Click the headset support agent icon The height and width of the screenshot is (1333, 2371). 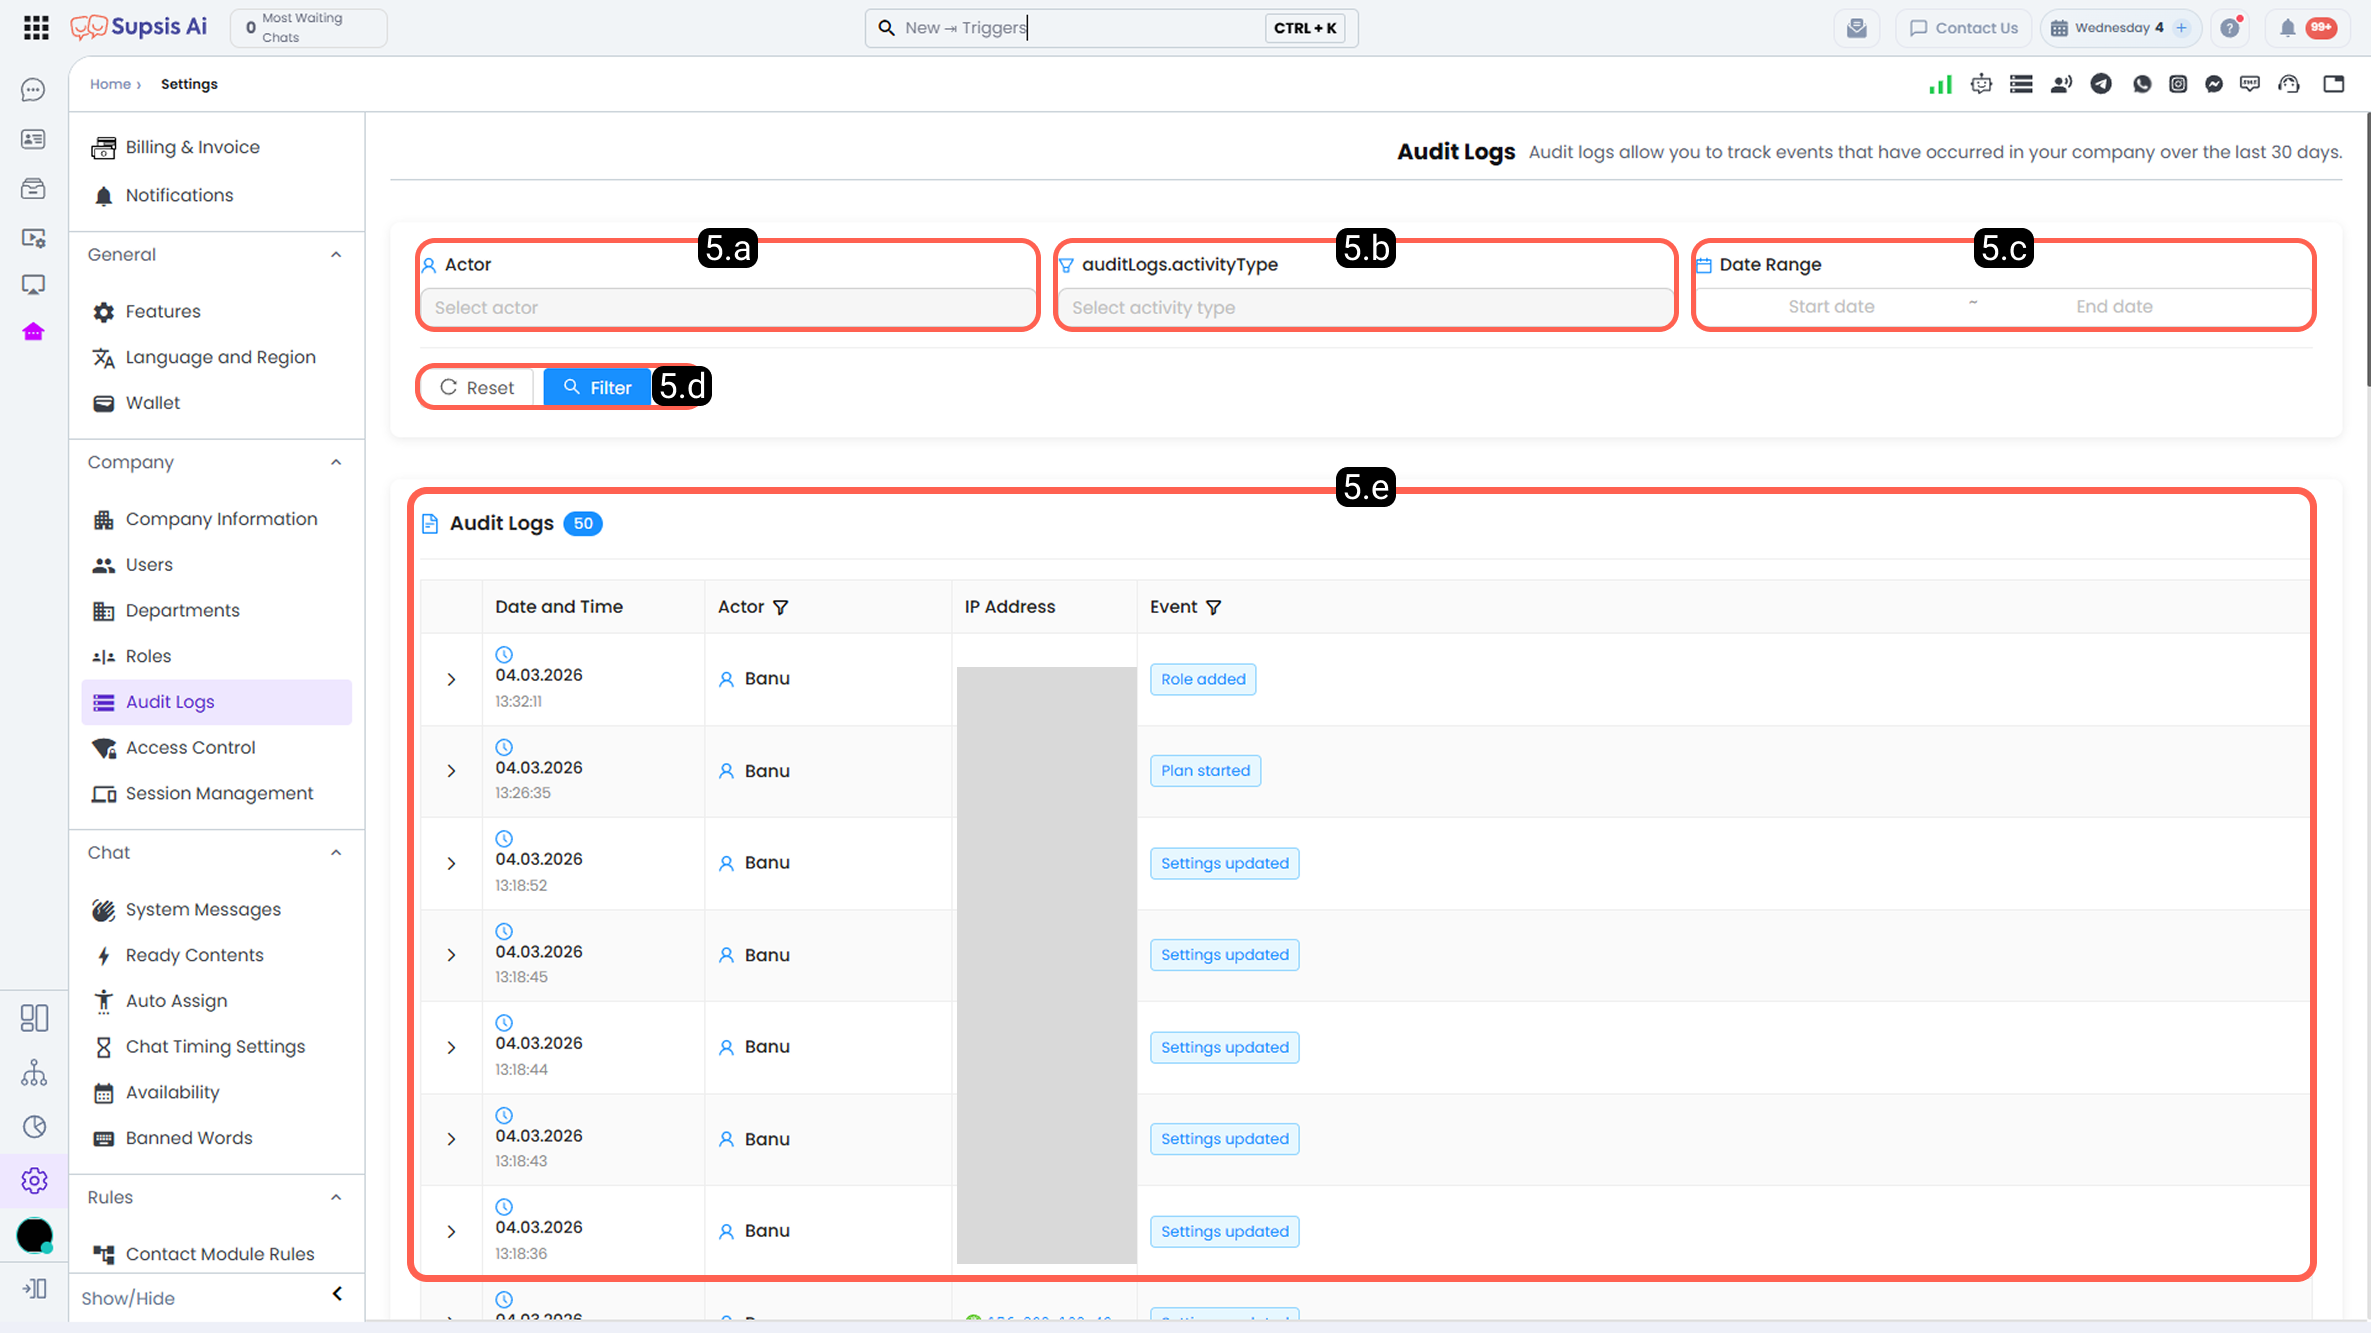click(x=2289, y=84)
